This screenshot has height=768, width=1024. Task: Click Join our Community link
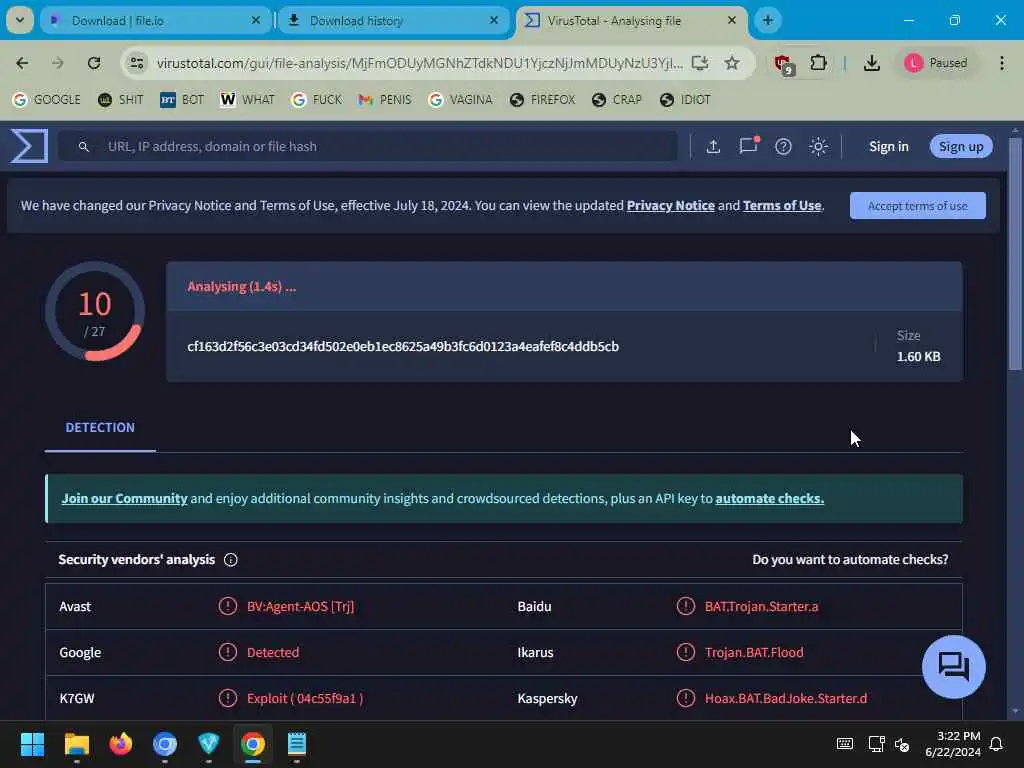point(124,498)
